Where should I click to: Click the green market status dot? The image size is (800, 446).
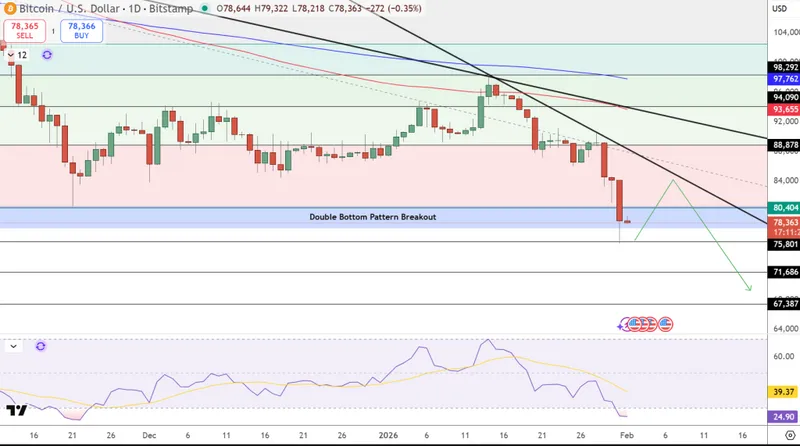click(x=205, y=8)
